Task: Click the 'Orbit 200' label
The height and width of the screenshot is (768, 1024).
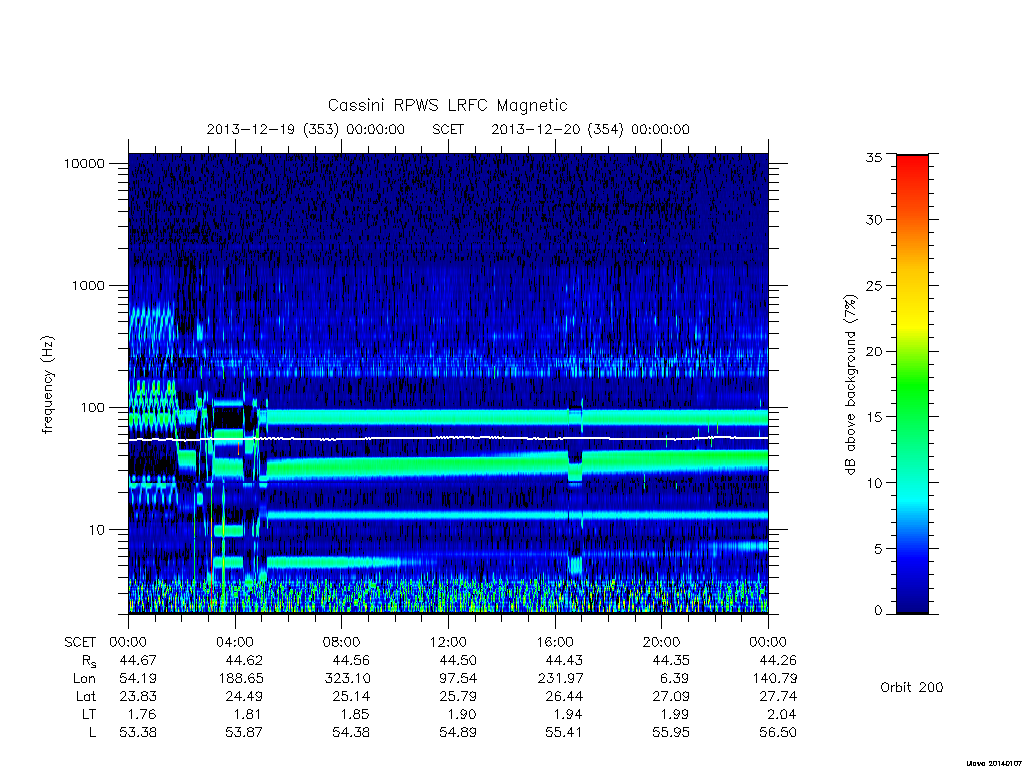Action: click(x=912, y=687)
